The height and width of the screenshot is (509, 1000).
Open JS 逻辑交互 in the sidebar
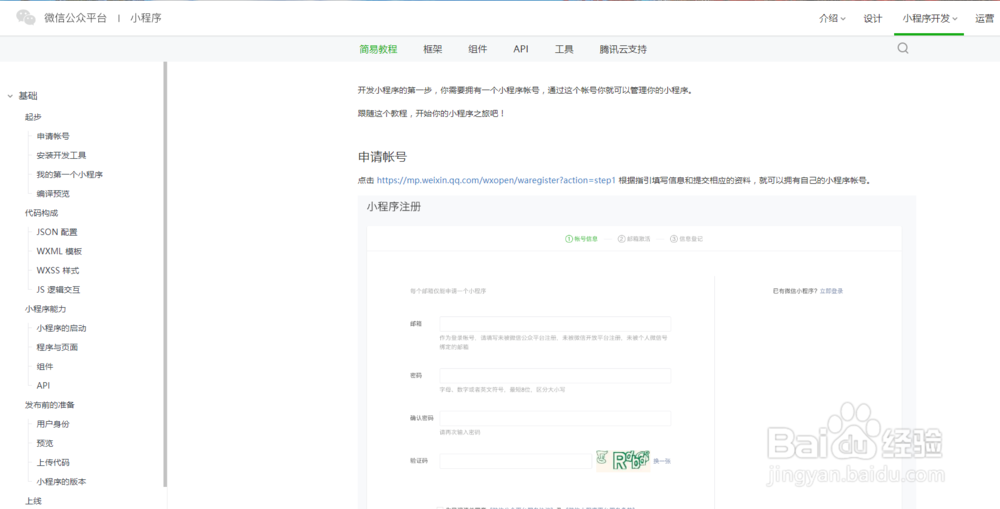click(59, 290)
